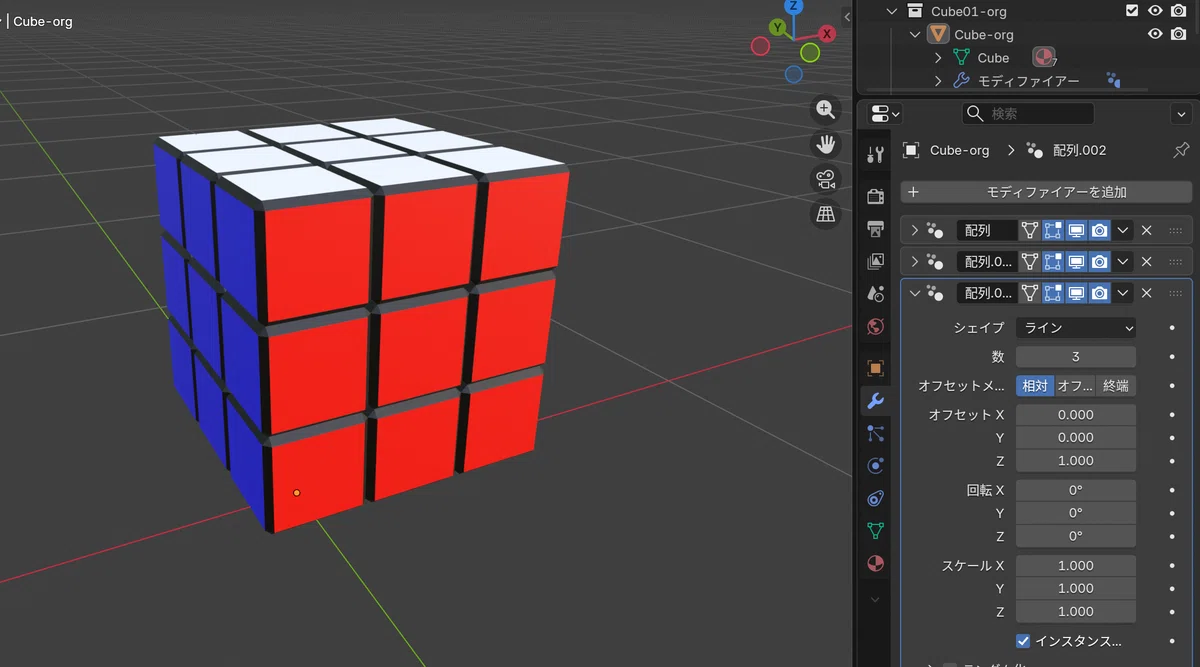Viewport: 1200px width, 667px height.
Task: Disable render for Cube-org via camera icon
Action: 1178,34
